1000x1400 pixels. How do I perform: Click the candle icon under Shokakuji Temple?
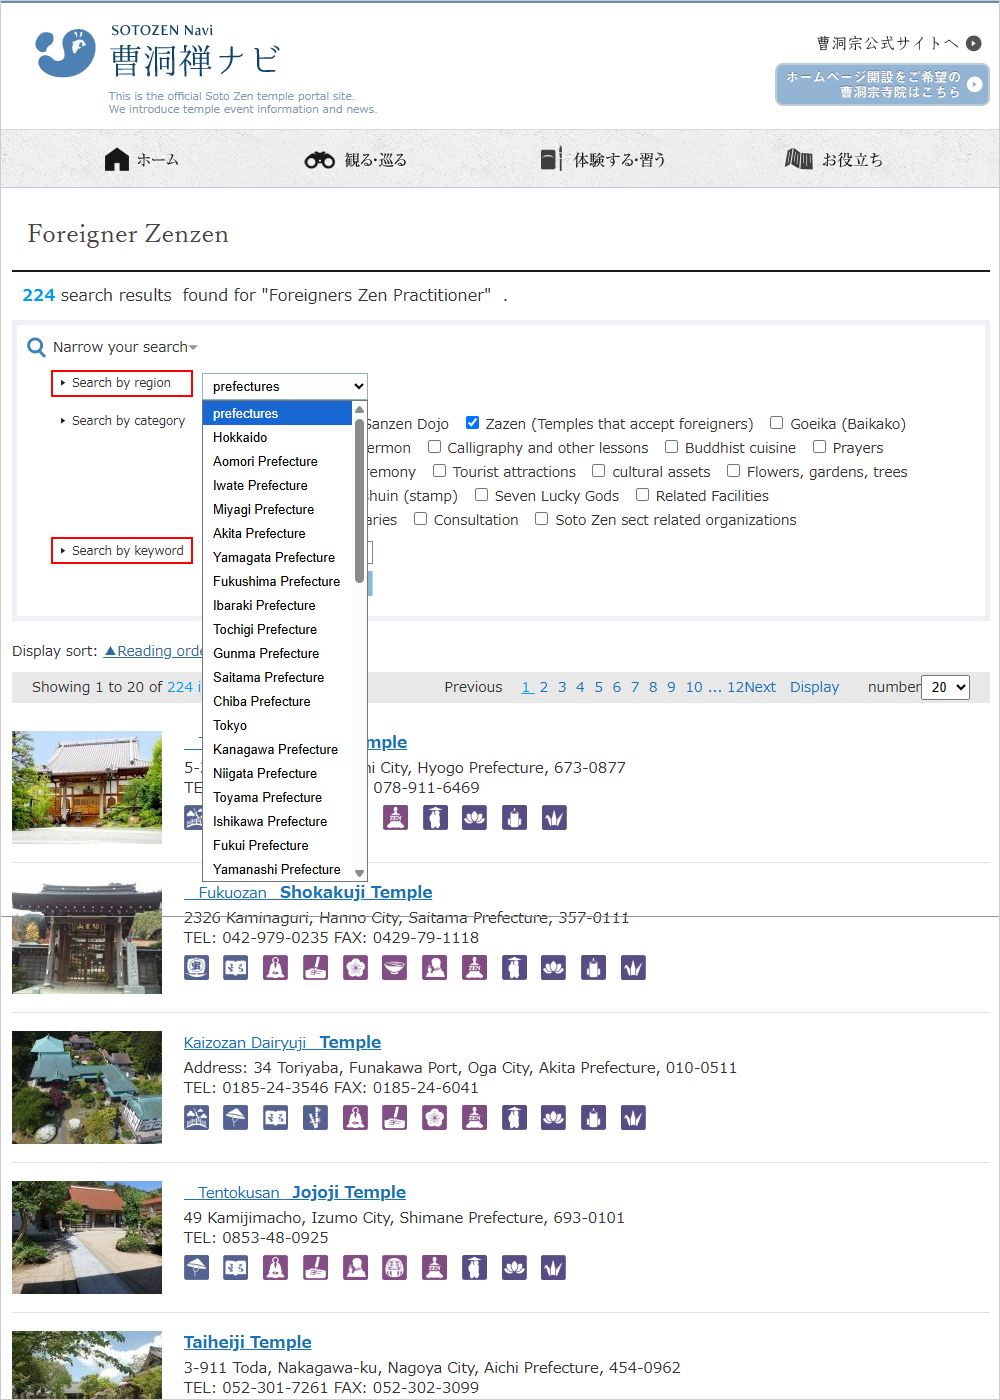click(593, 968)
